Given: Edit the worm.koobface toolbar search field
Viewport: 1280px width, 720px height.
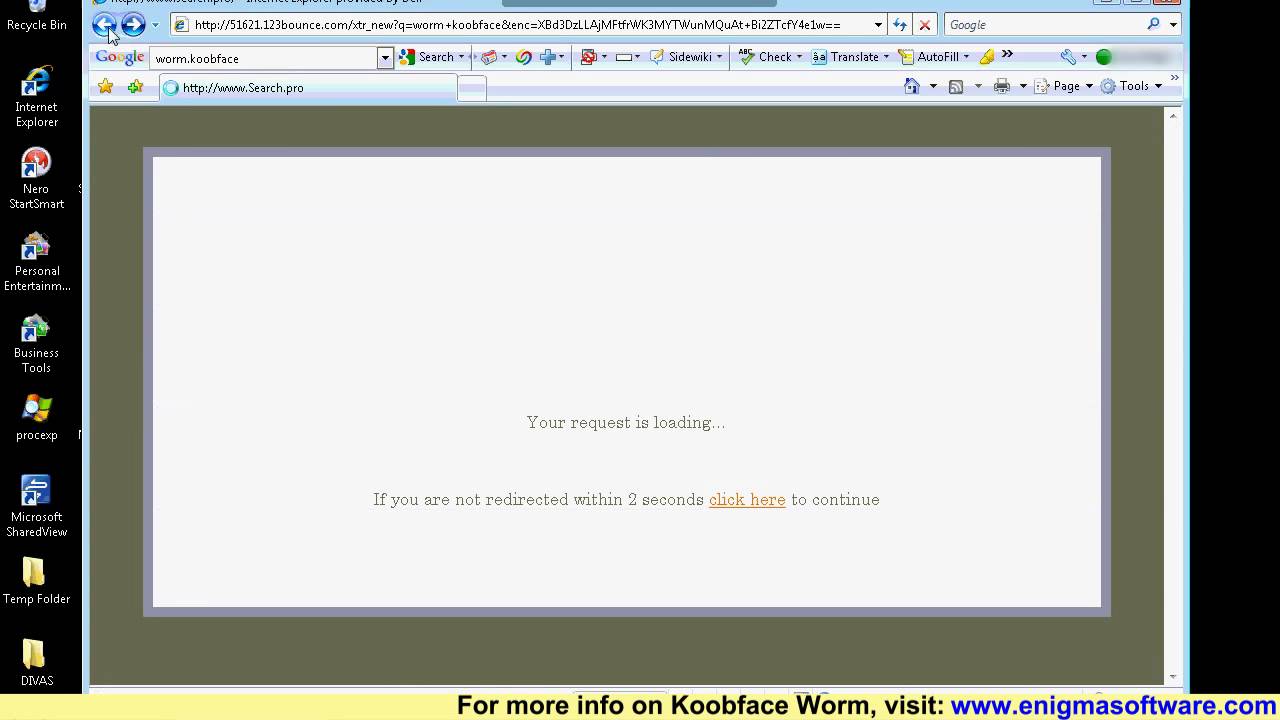Looking at the screenshot, I should pos(264,58).
